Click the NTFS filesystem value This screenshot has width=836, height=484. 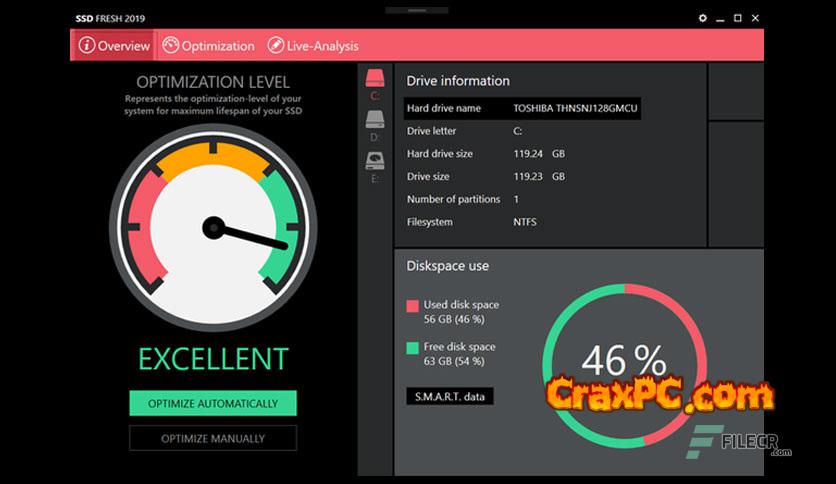tap(525, 222)
